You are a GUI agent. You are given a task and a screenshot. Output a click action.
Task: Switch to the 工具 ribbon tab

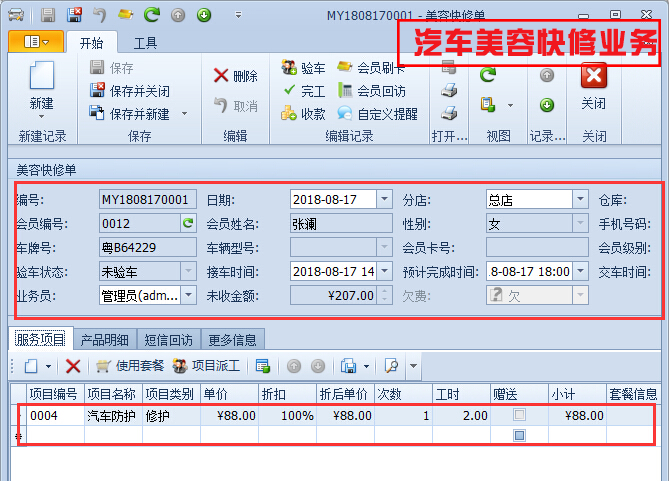[145, 43]
